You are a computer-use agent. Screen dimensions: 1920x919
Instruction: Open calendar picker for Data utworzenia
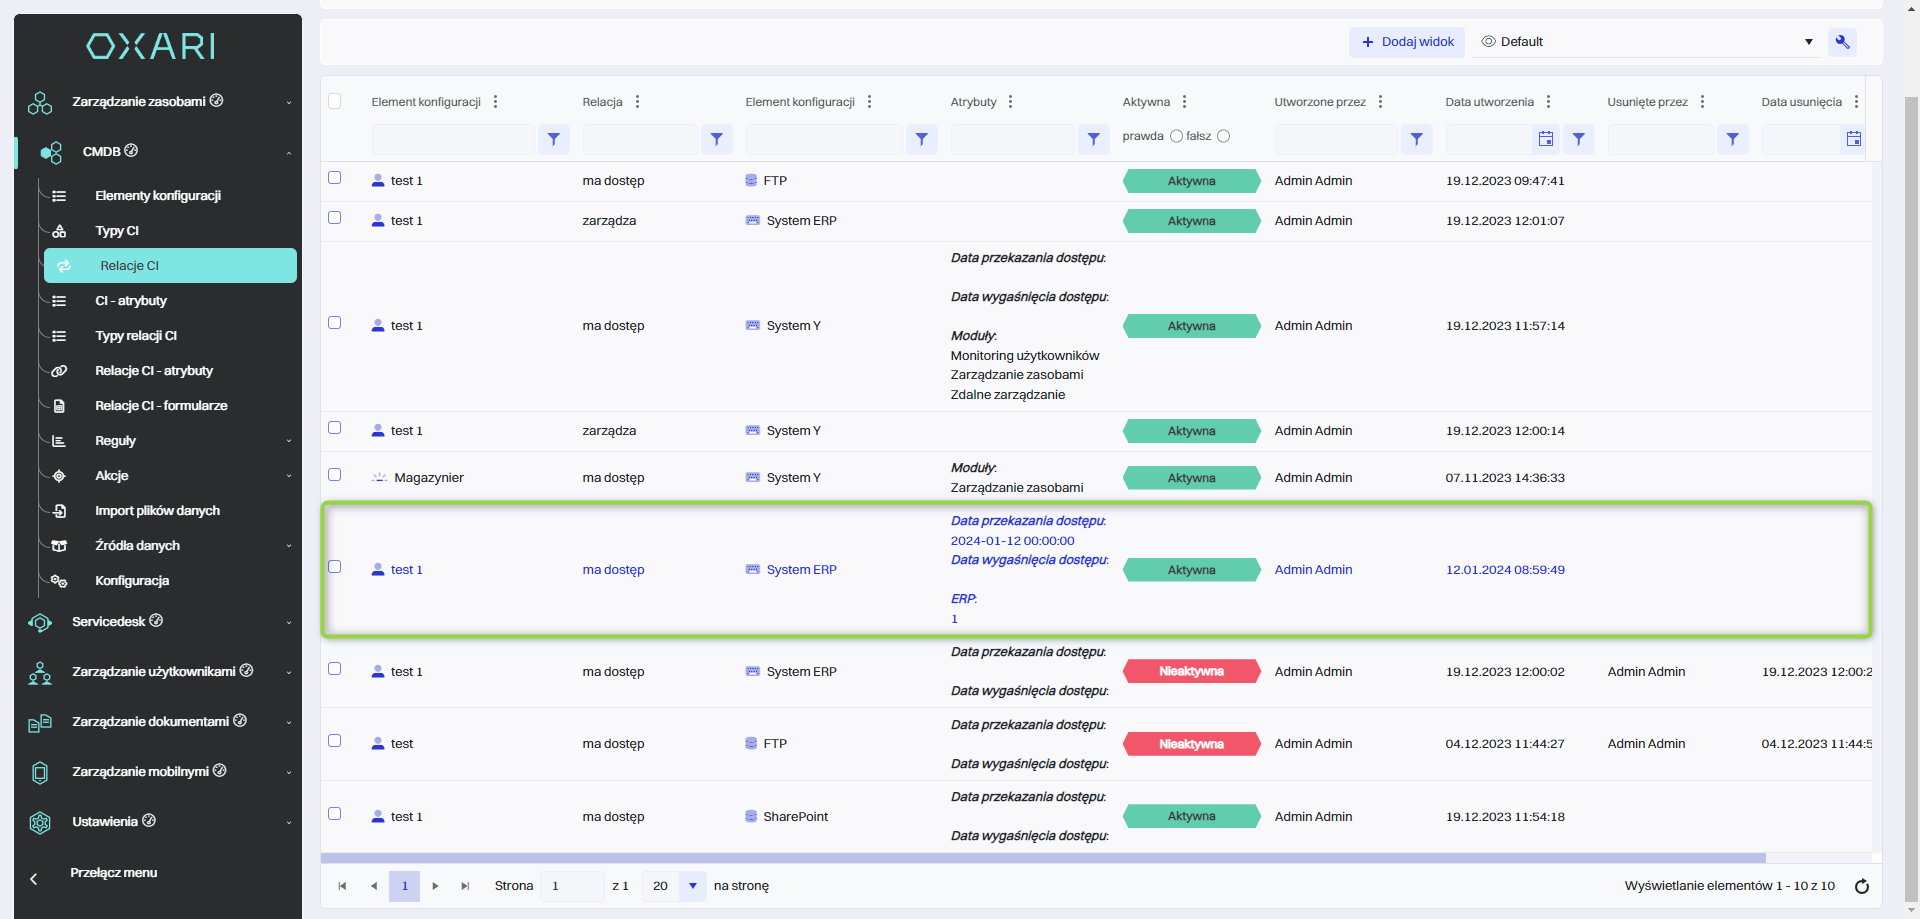click(1546, 140)
